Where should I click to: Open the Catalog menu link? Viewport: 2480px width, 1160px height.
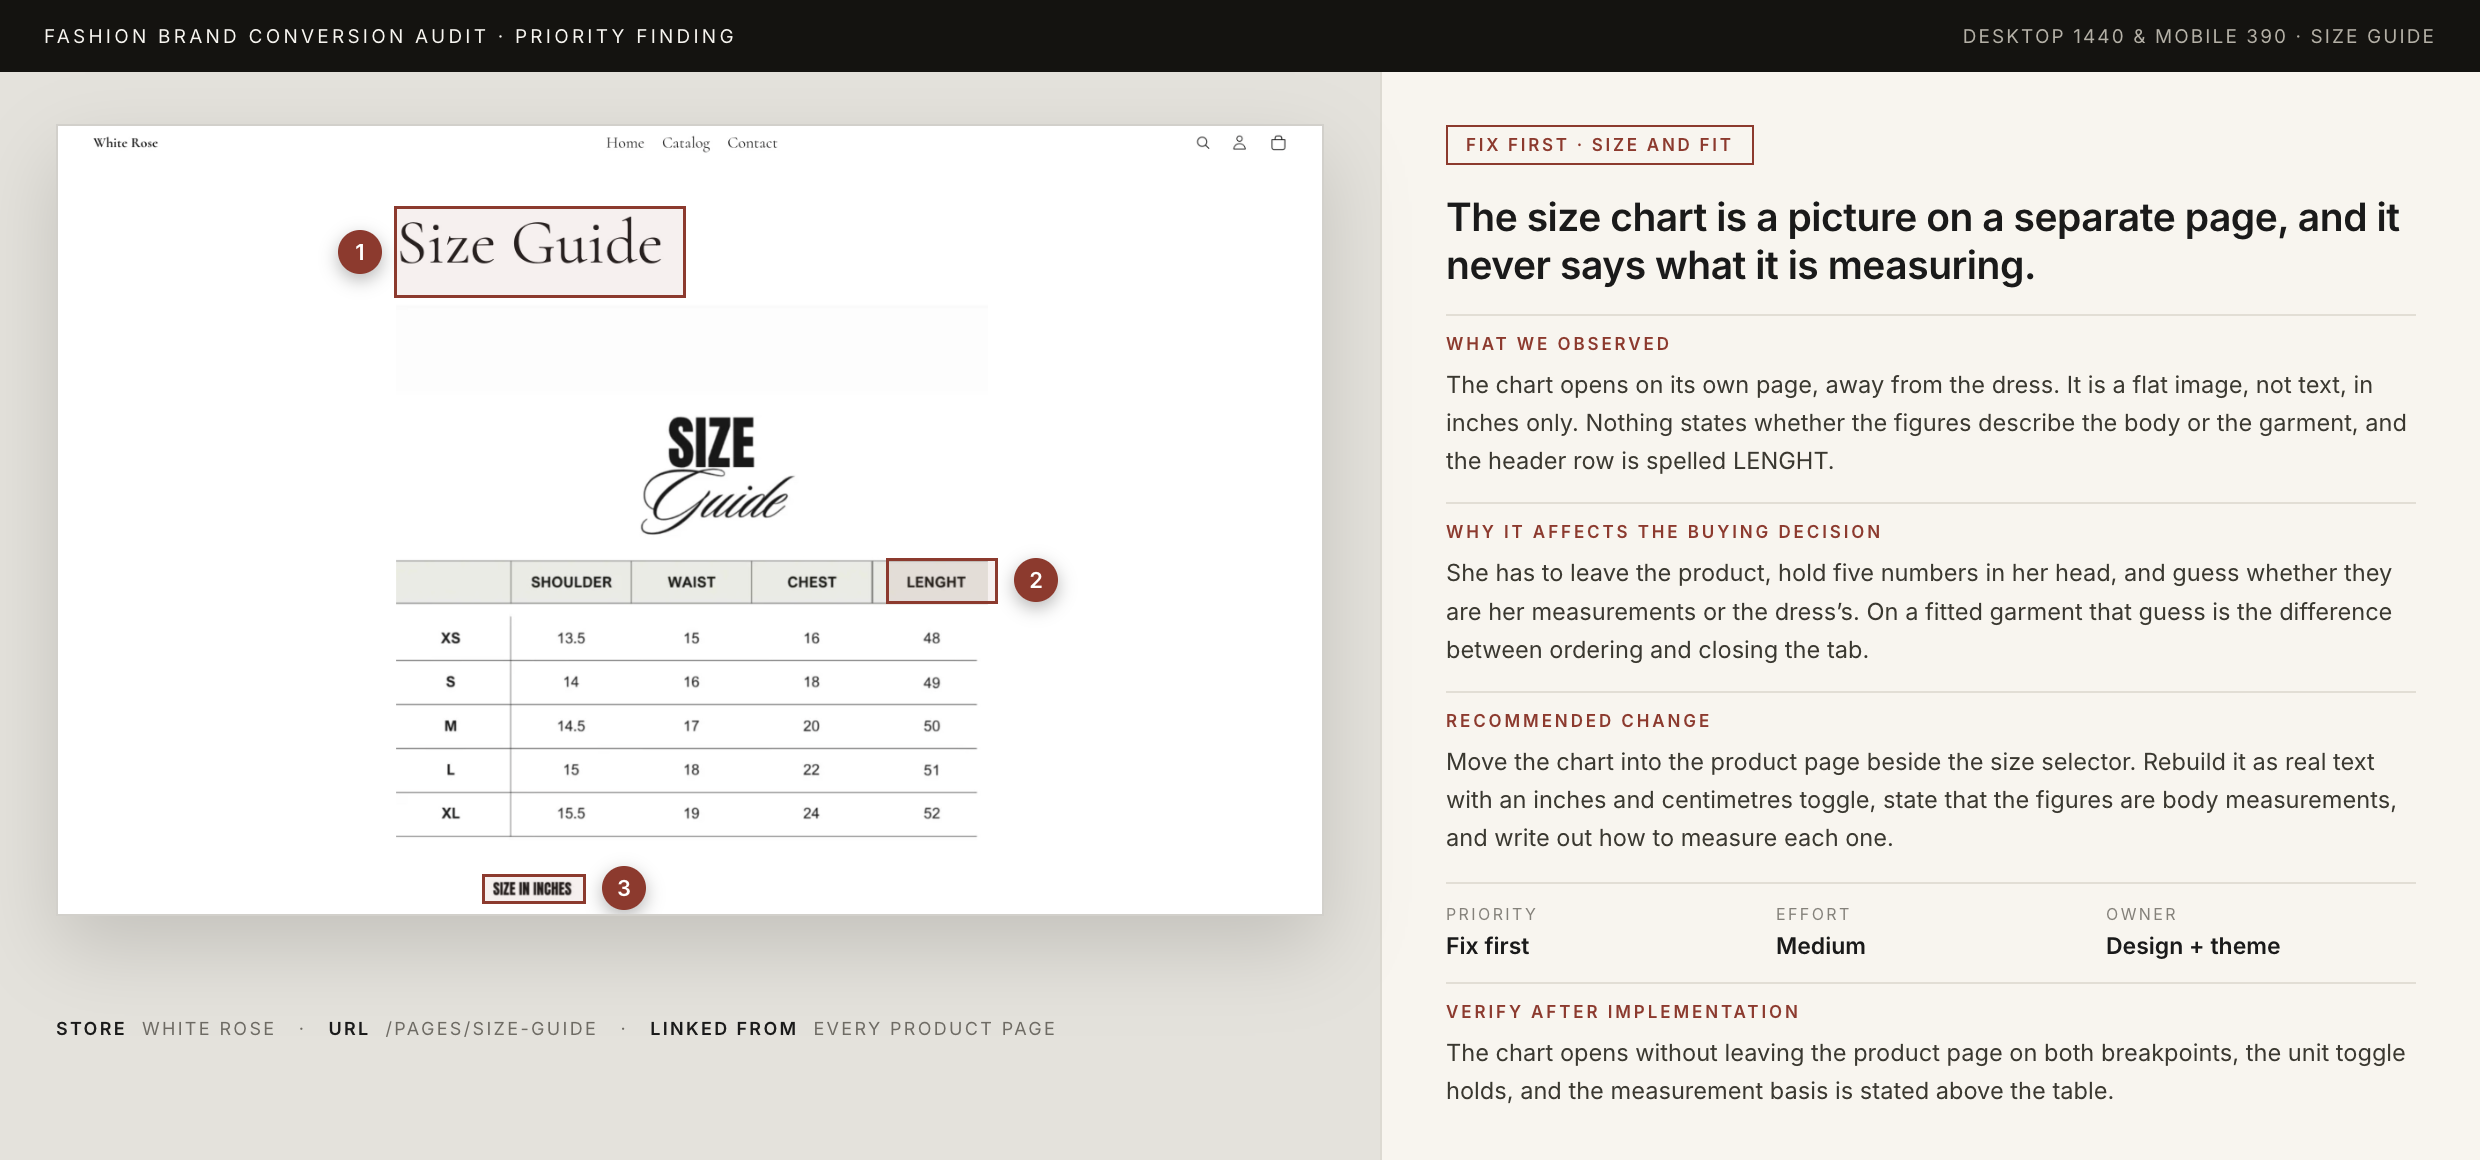pyautogui.click(x=686, y=143)
